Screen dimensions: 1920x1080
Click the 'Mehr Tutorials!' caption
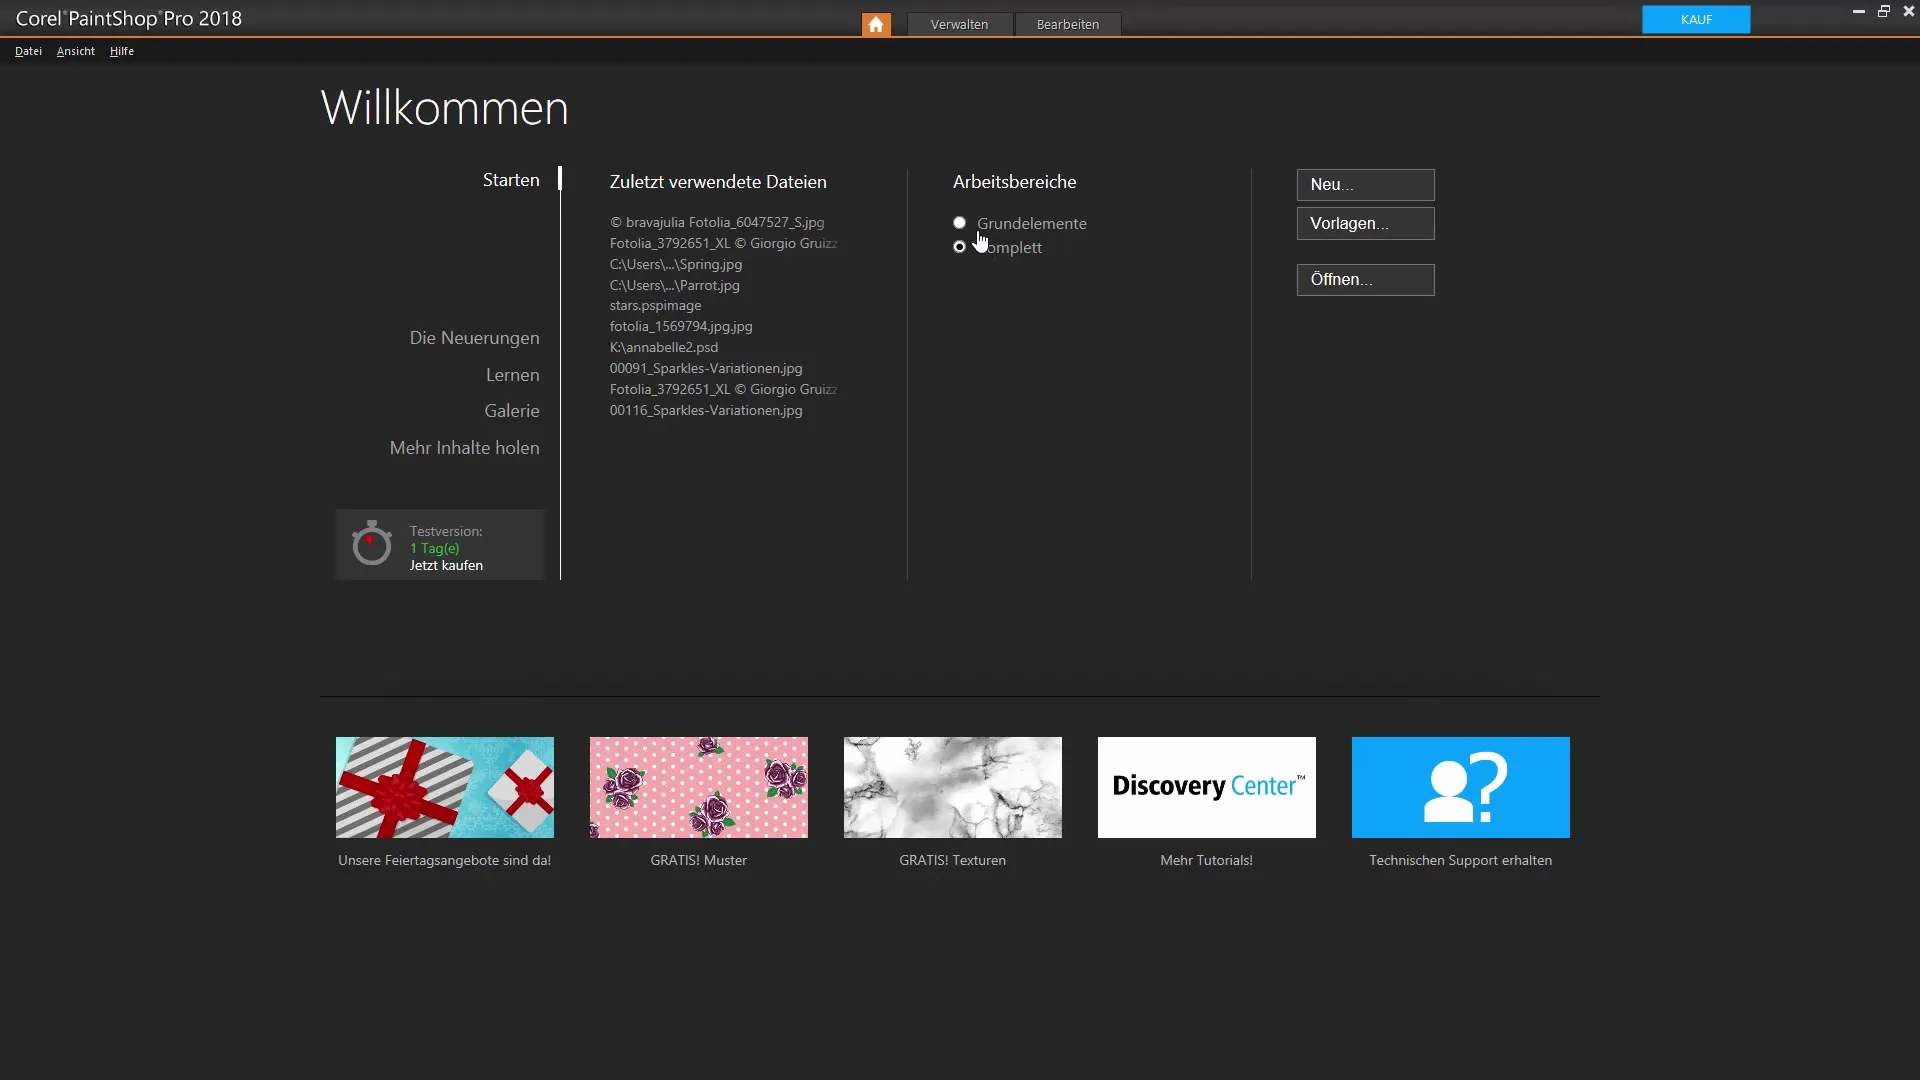(x=1206, y=860)
